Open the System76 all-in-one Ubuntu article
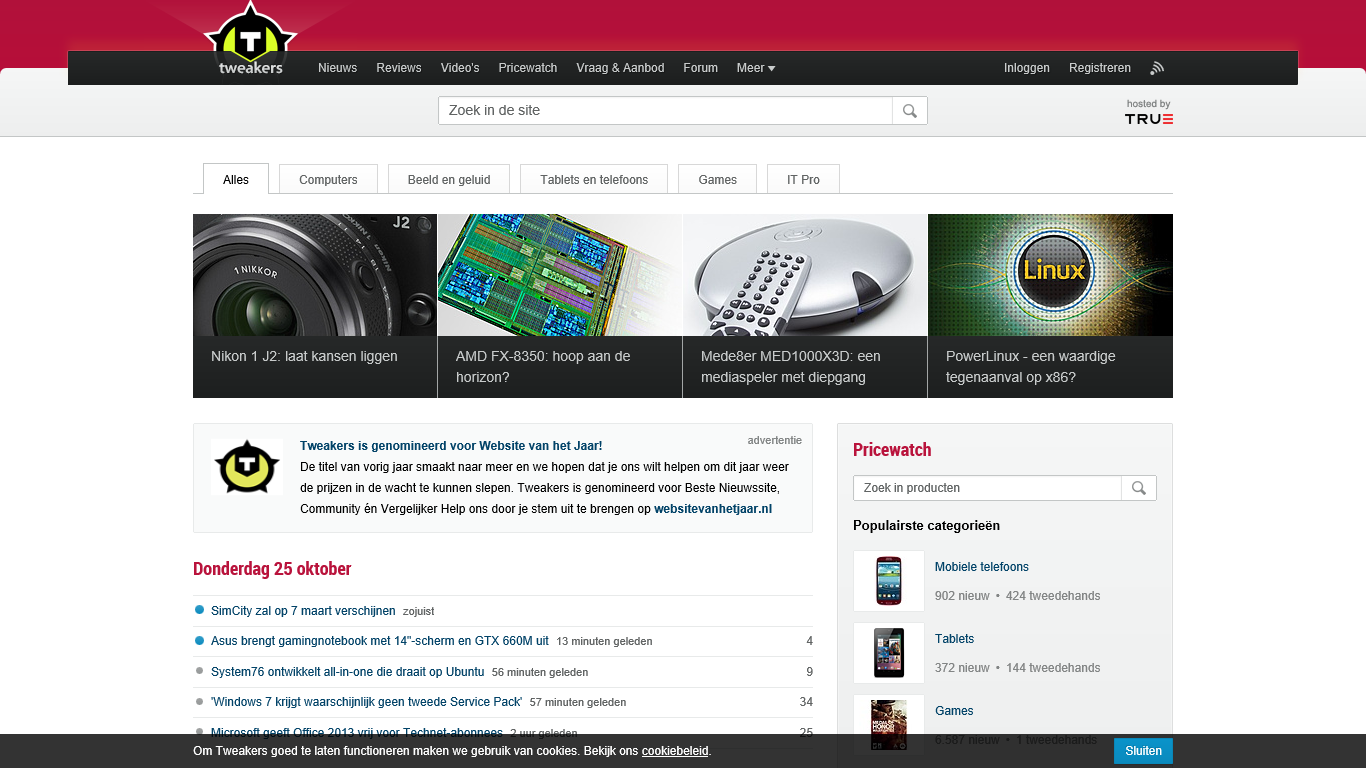 (x=348, y=672)
